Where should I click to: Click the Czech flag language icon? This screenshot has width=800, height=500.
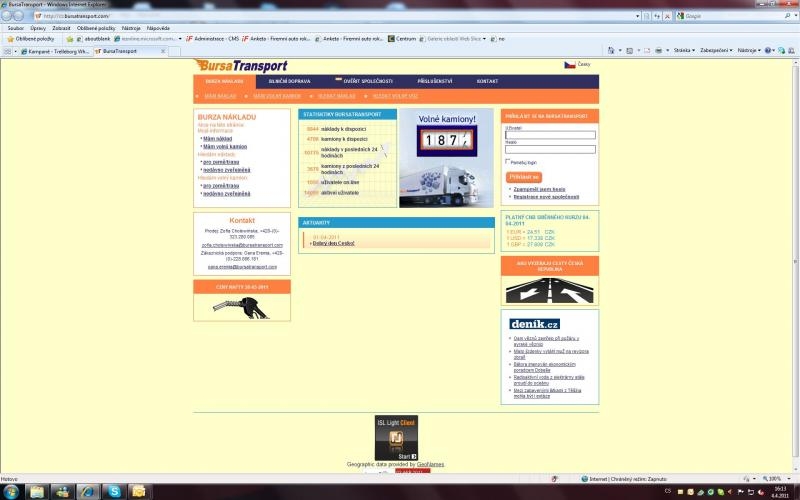coord(569,65)
